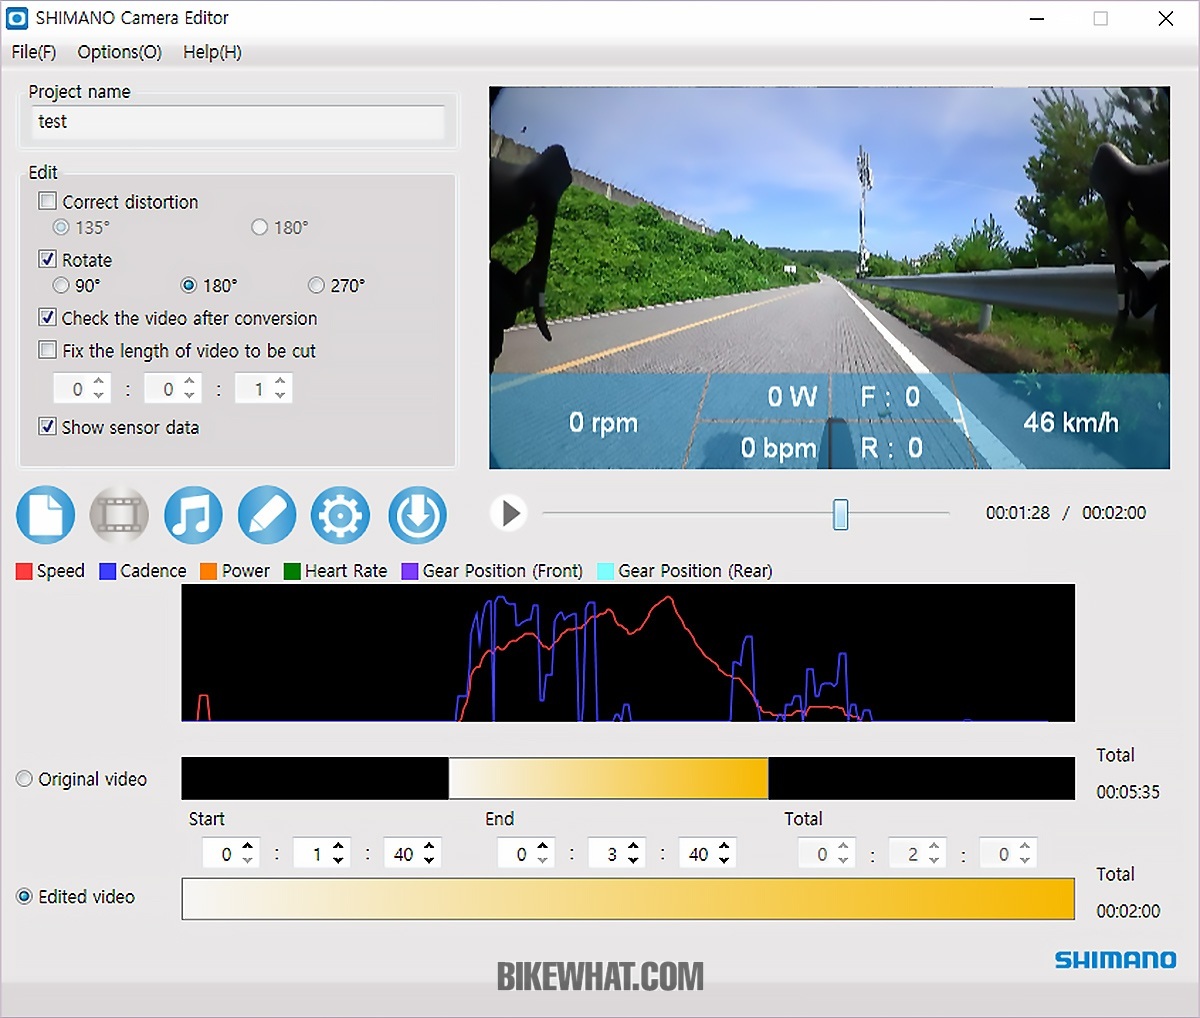Click the purple Gear Position (Front) swatch
This screenshot has width=1200, height=1018.
tap(409, 571)
